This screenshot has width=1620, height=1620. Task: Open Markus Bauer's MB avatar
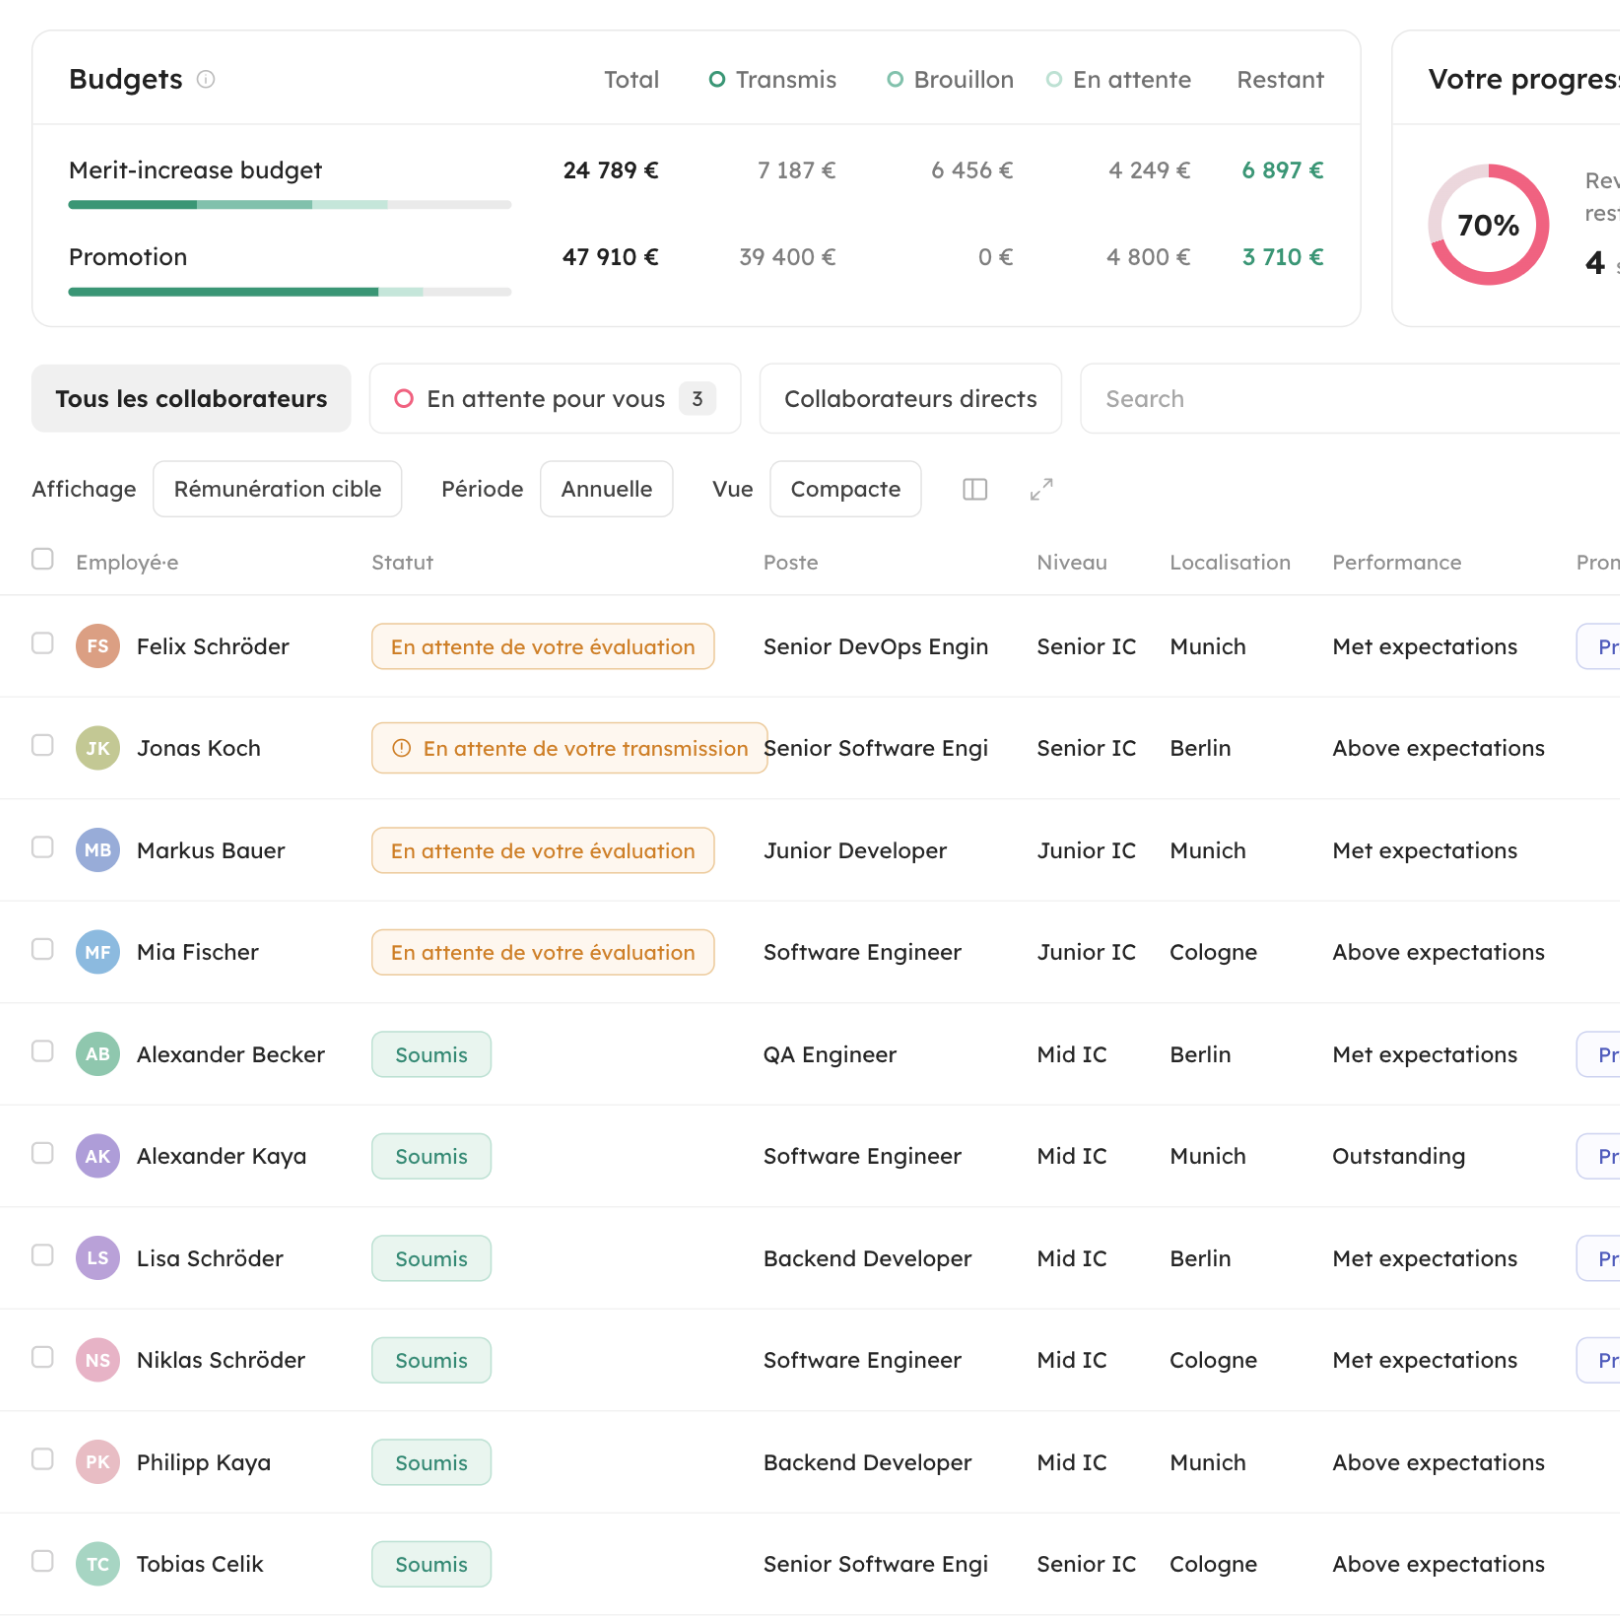tap(98, 850)
